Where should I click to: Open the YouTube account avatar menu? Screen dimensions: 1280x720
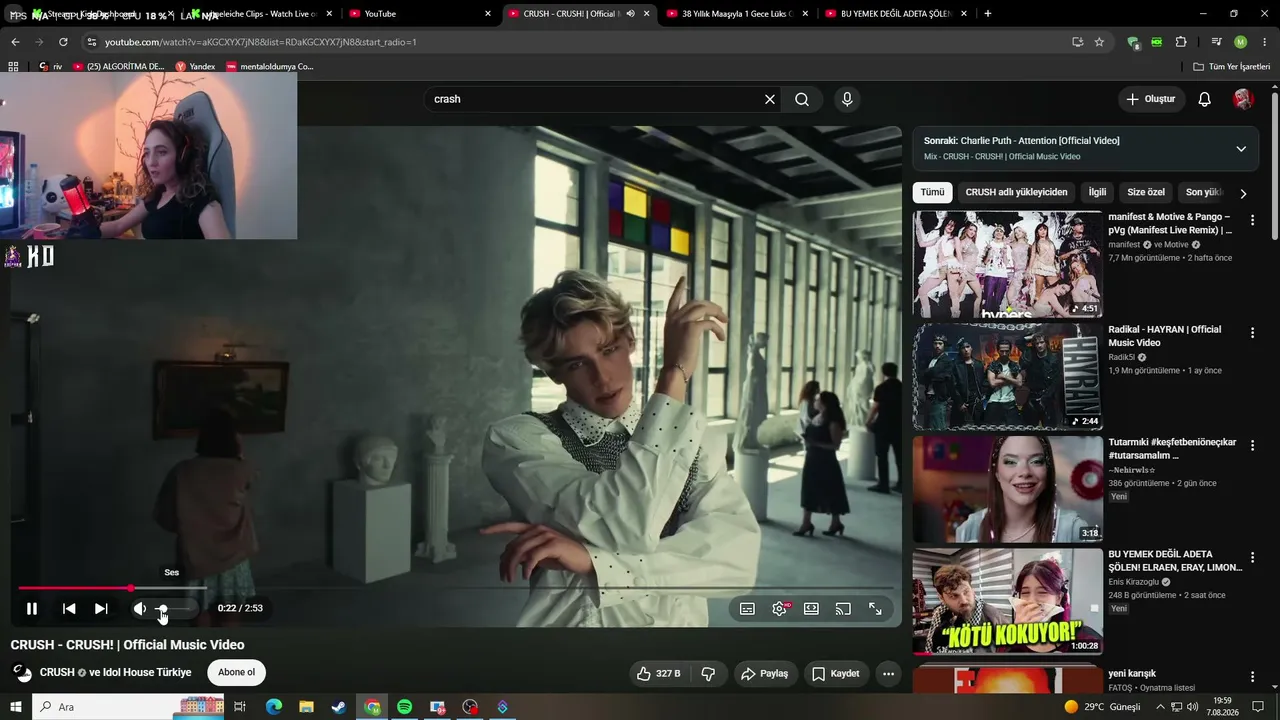tap(1244, 99)
